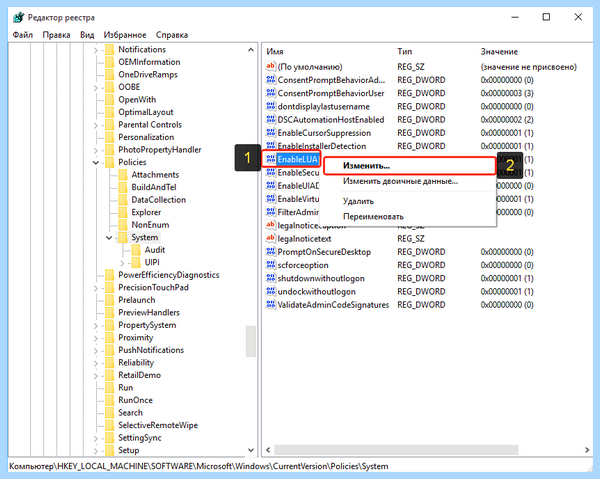Click the Notifications folder icon
This screenshot has height=479, width=600.
109,49
